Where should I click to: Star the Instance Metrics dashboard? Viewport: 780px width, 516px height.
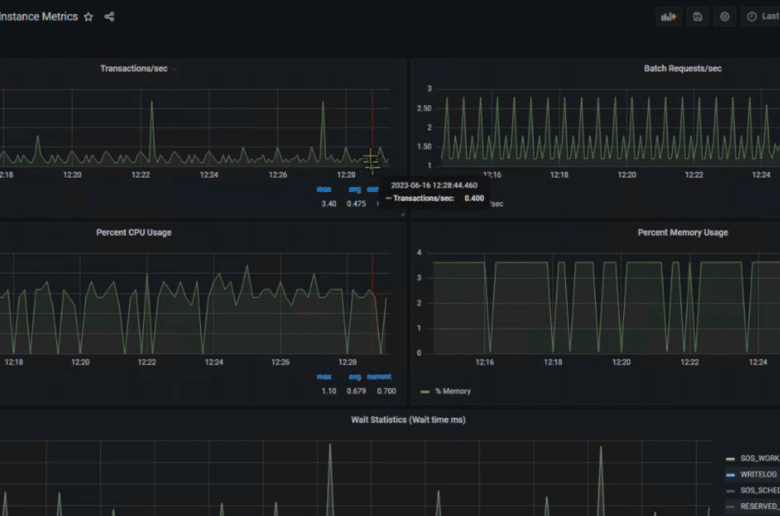point(89,17)
